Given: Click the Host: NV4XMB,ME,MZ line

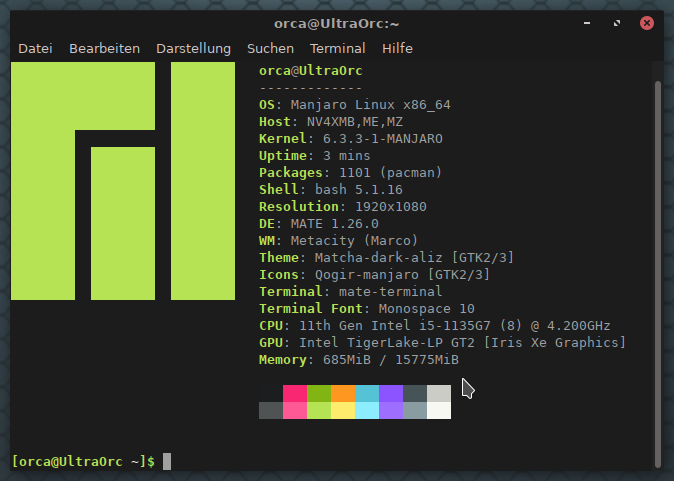Looking at the screenshot, I should pos(331,122).
